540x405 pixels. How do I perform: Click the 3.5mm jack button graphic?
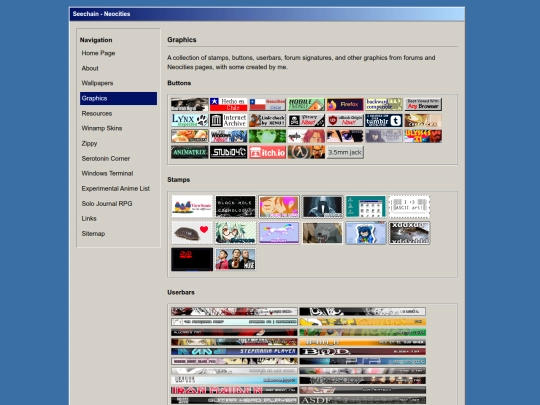[345, 152]
